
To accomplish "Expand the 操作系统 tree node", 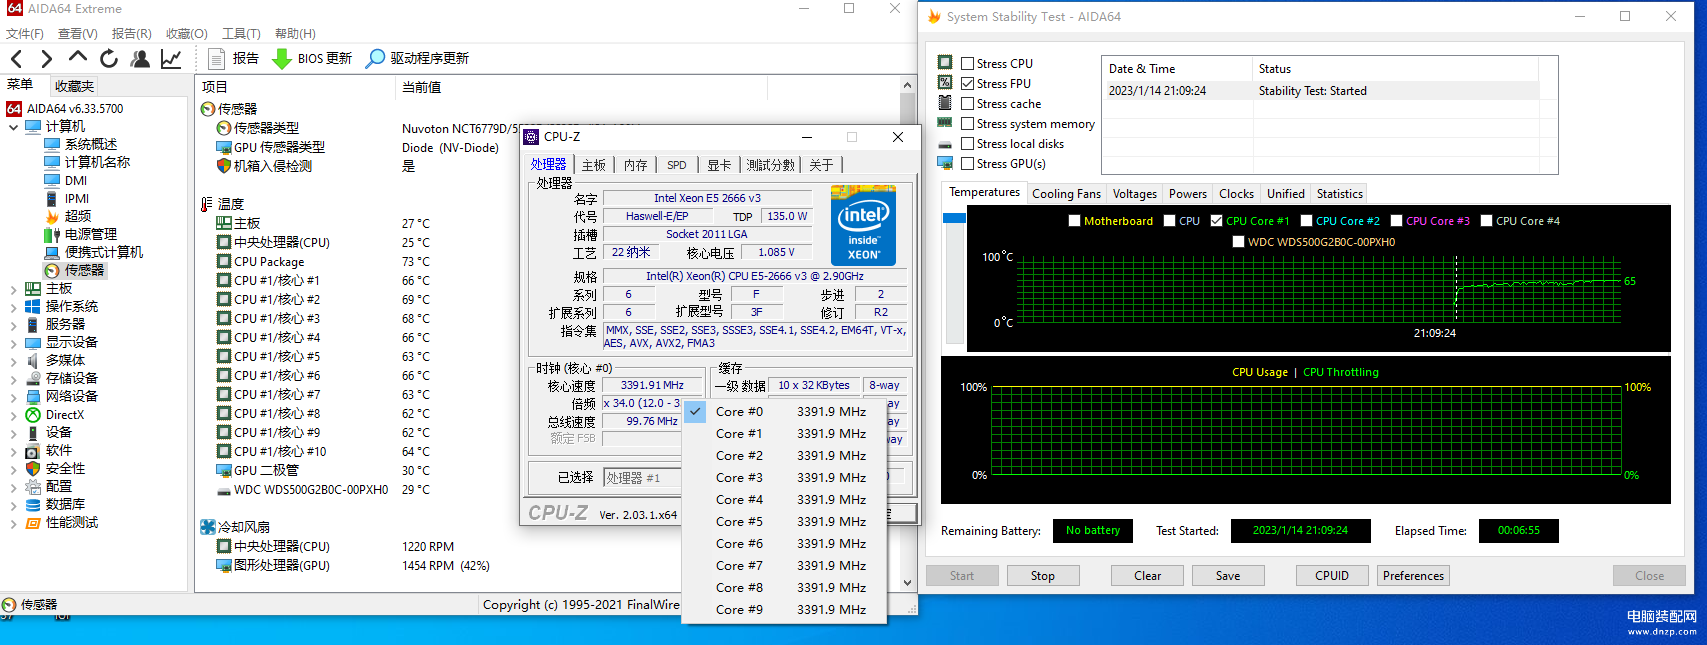I will [x=13, y=307].
